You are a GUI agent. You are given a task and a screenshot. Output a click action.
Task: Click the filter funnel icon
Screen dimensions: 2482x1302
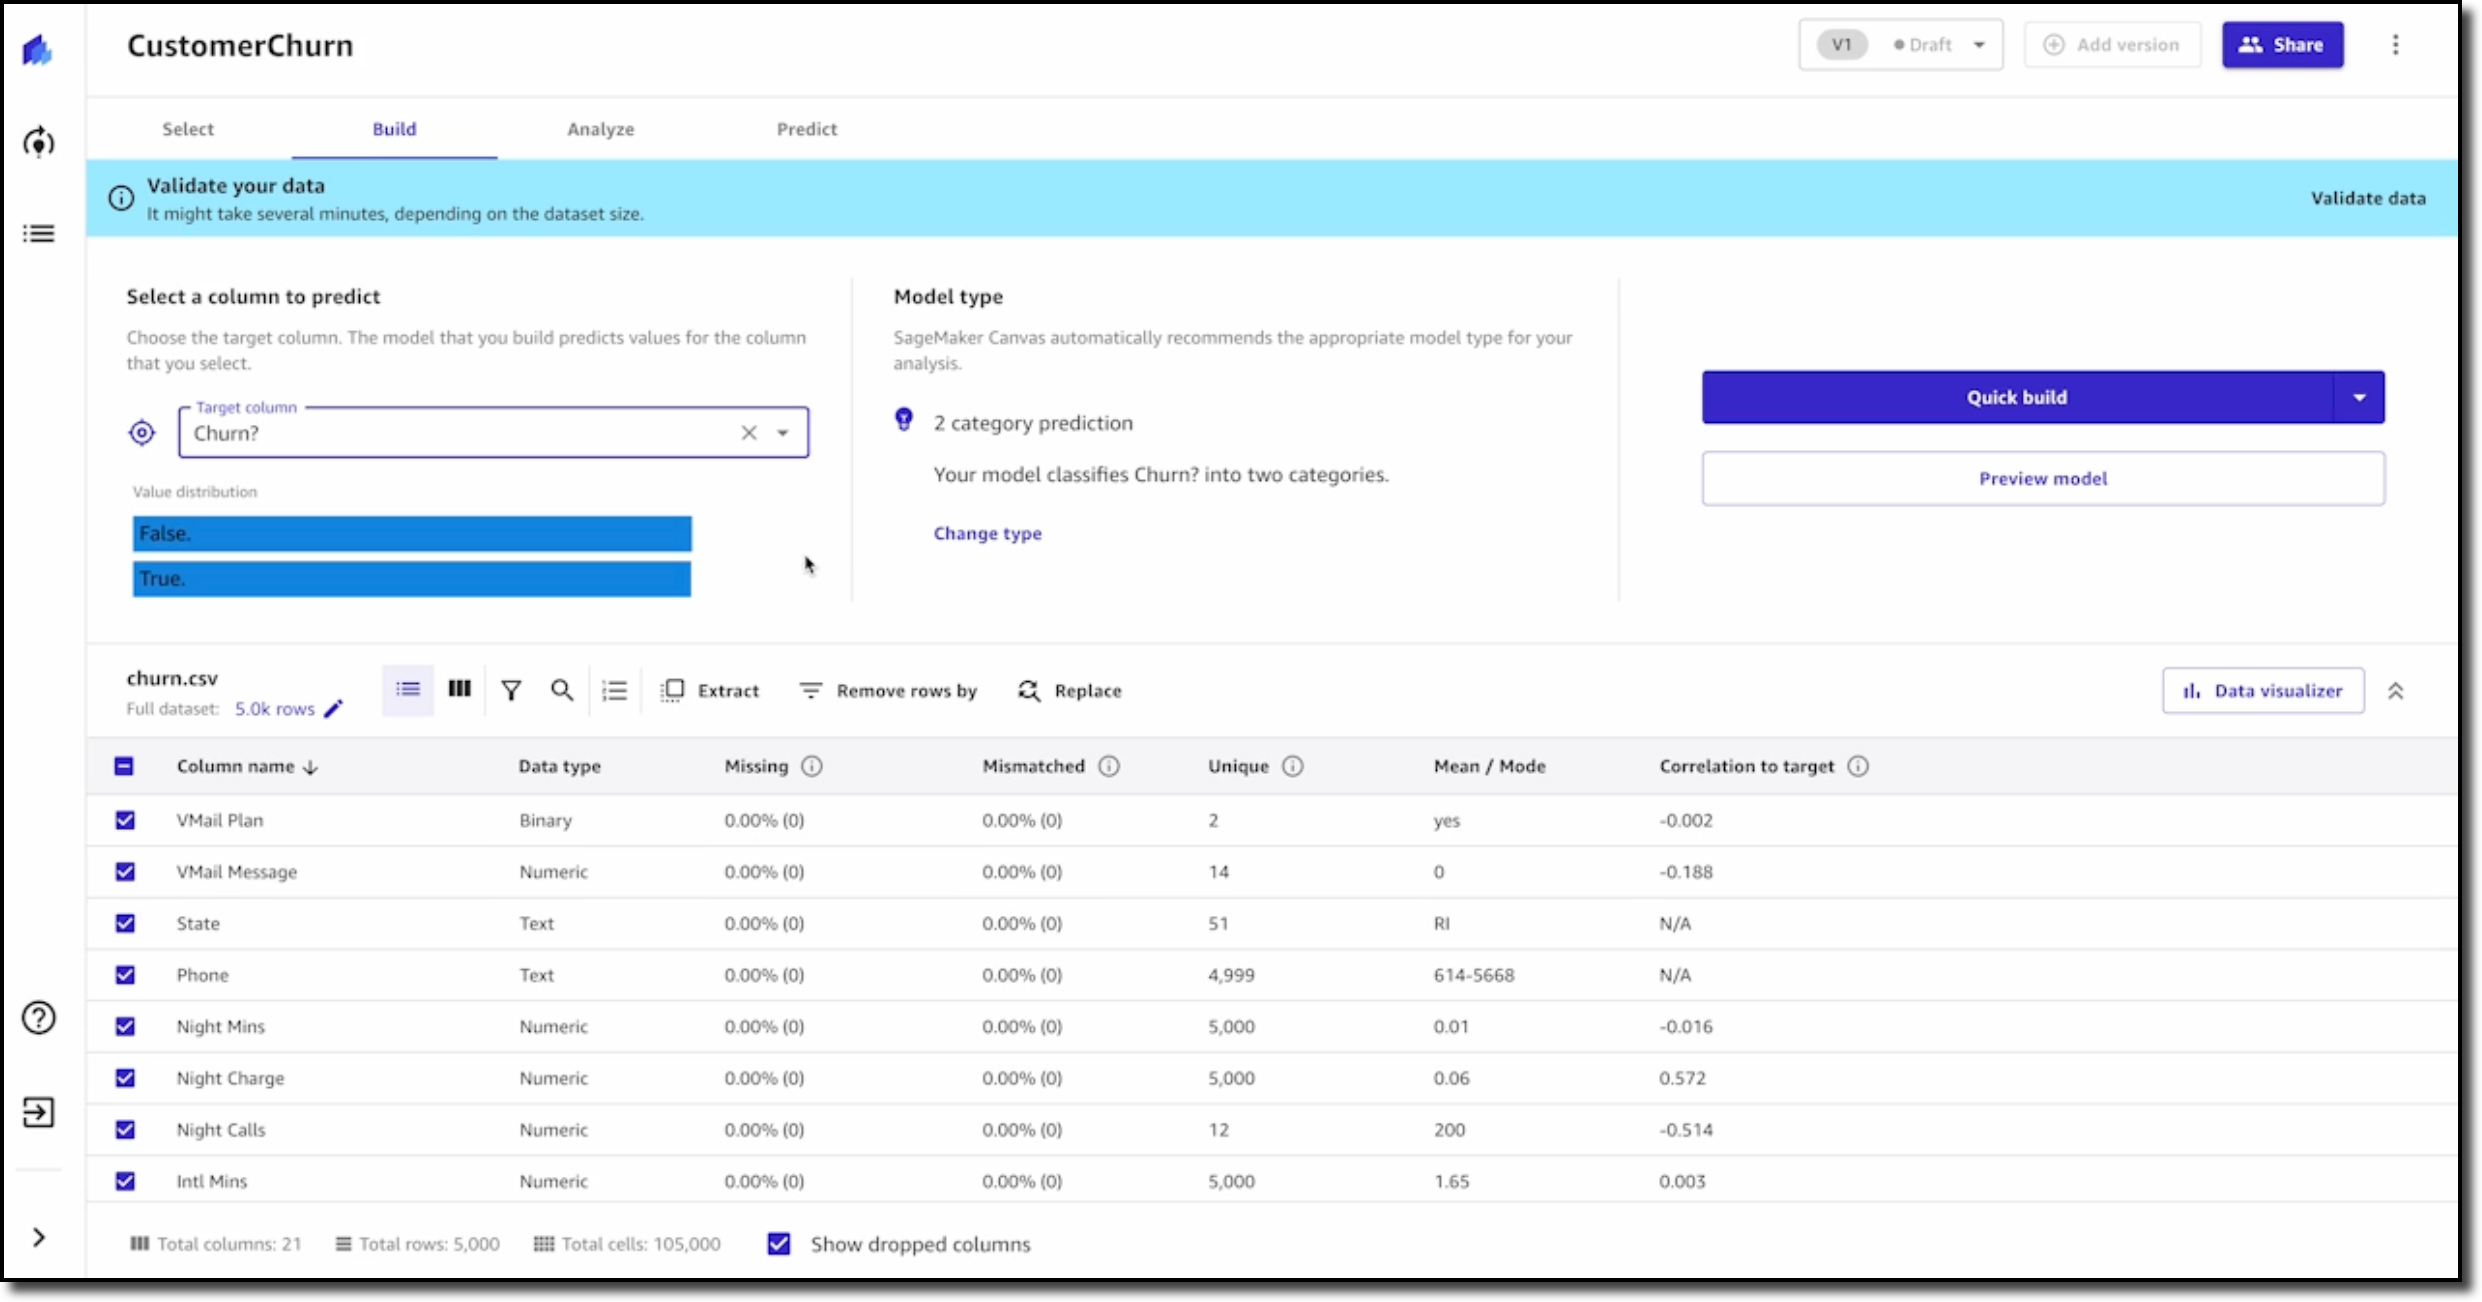tap(511, 690)
